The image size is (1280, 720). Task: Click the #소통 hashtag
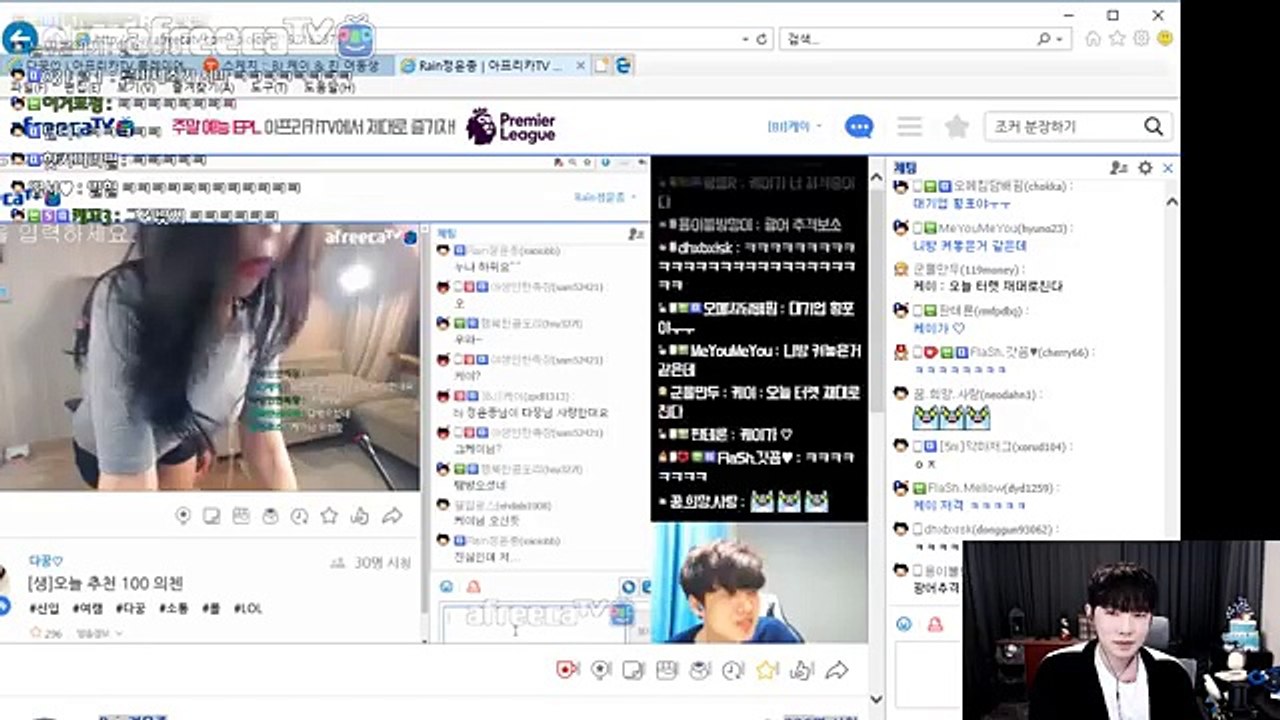(x=173, y=608)
